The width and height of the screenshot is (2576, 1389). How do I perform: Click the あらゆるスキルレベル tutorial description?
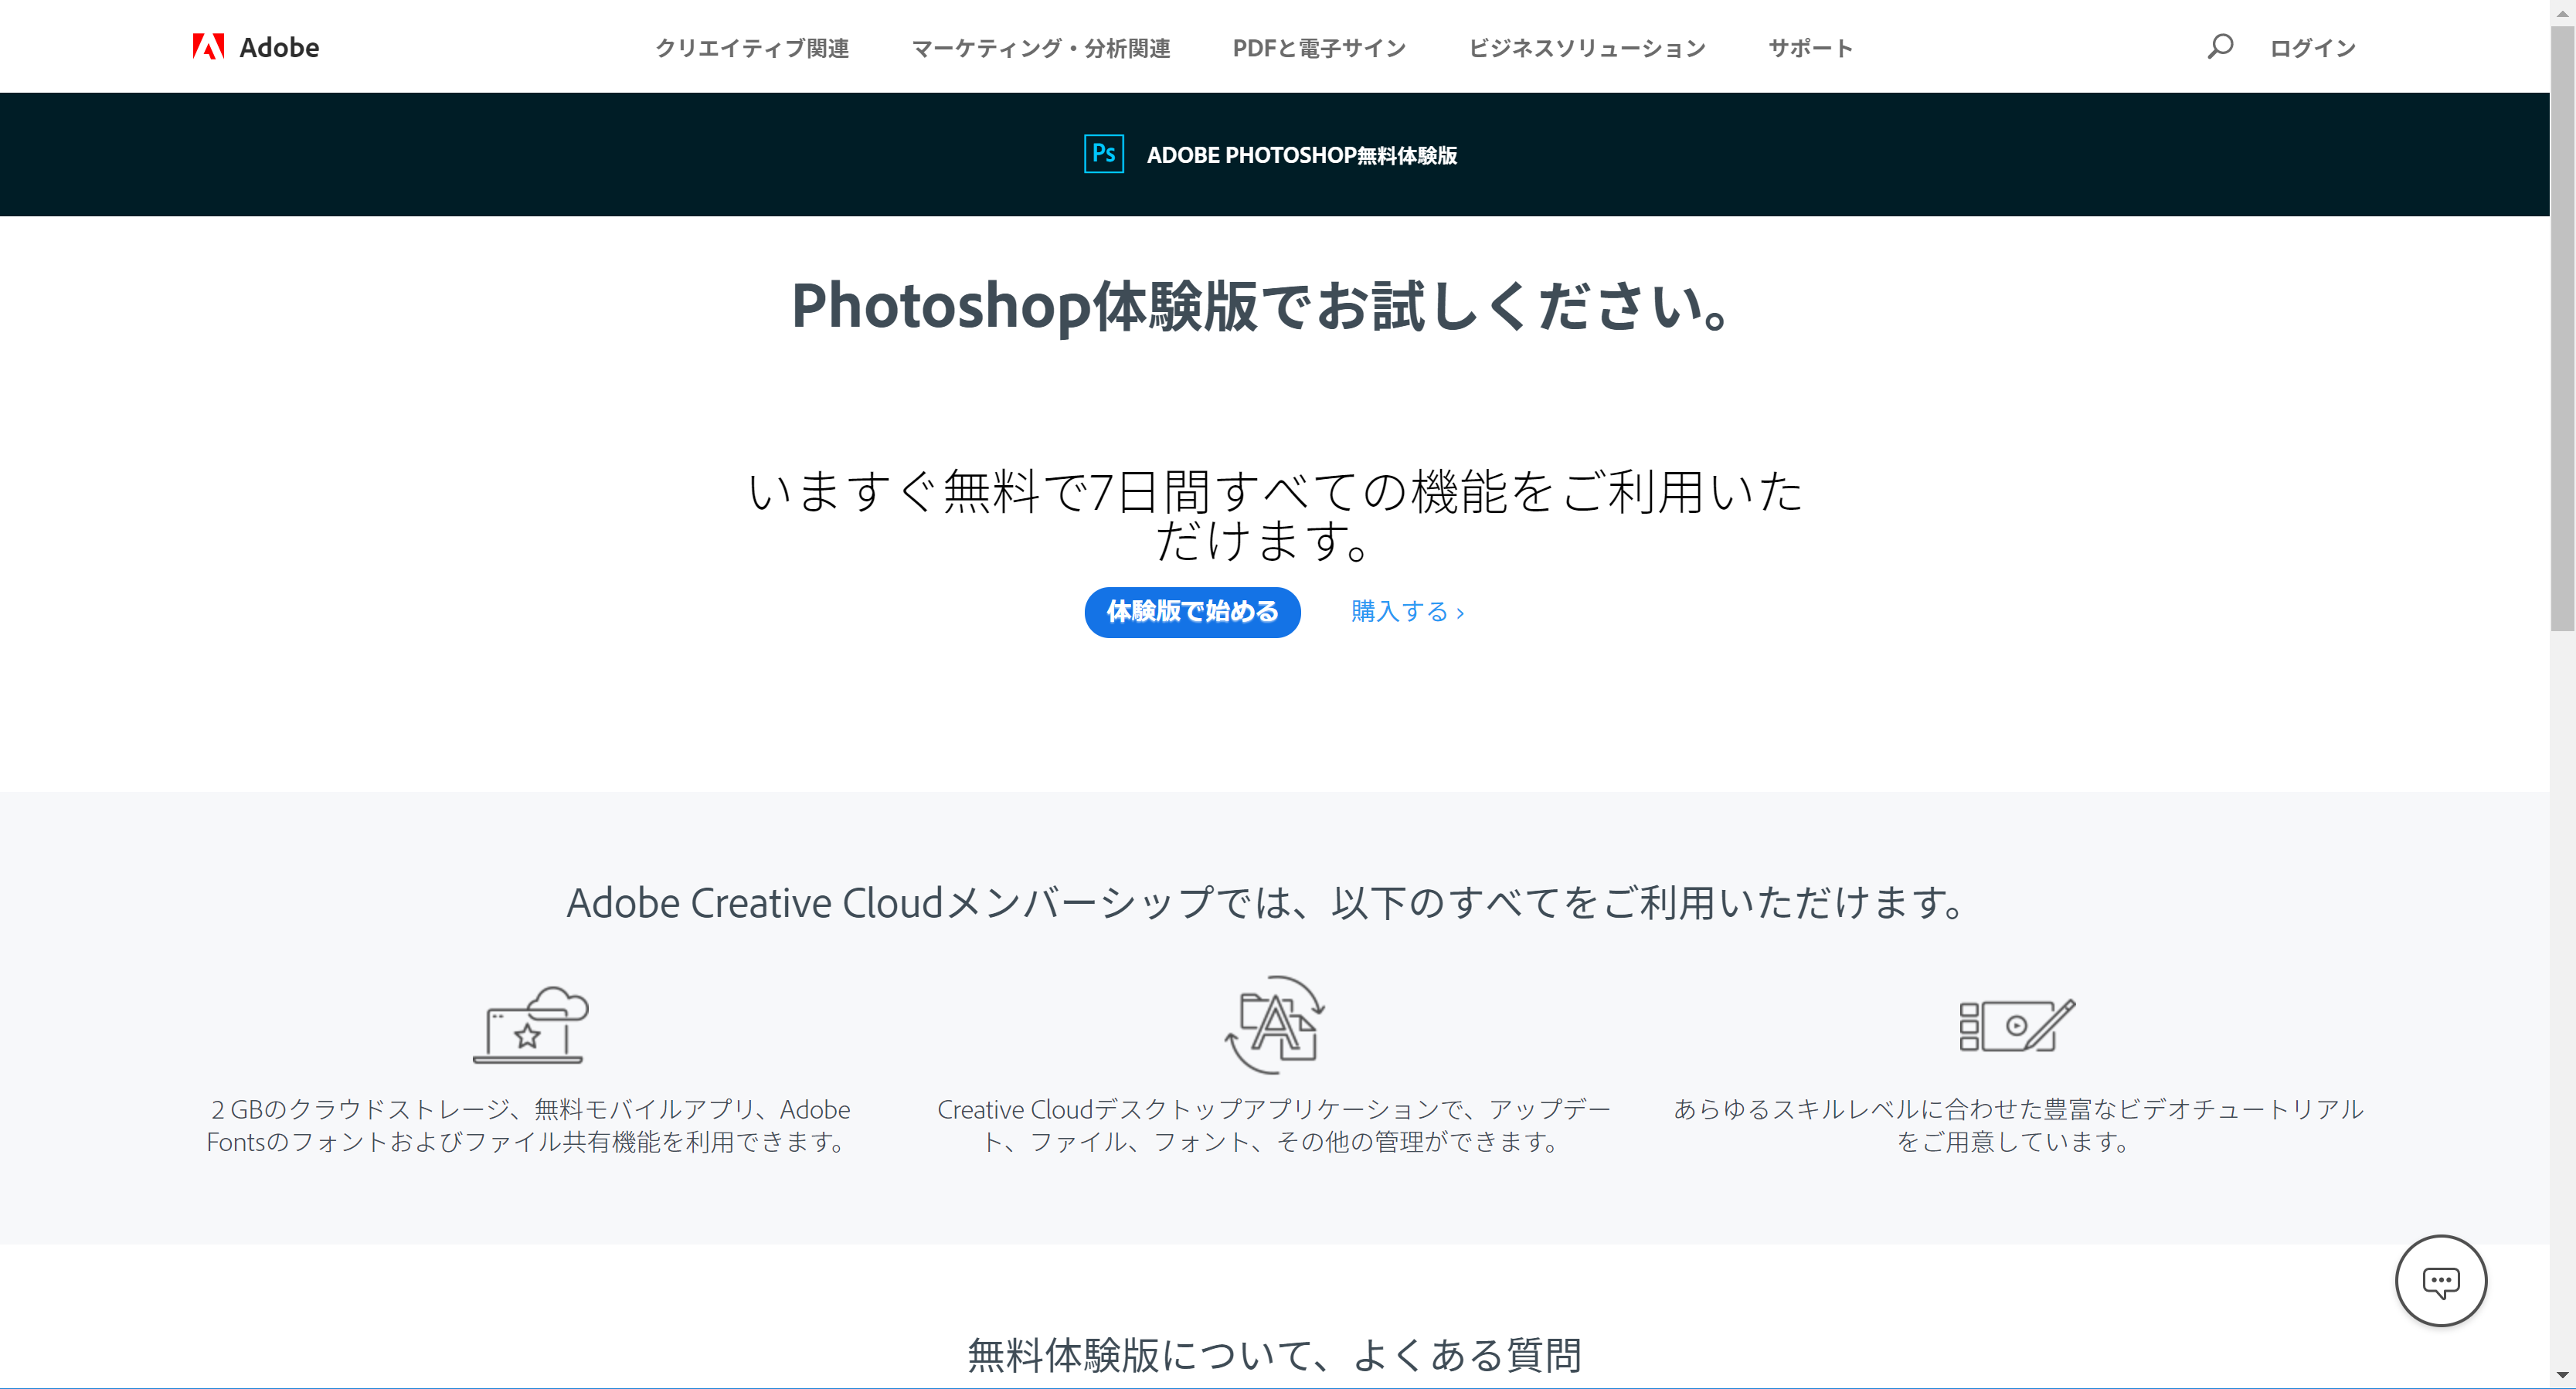tap(2018, 1125)
